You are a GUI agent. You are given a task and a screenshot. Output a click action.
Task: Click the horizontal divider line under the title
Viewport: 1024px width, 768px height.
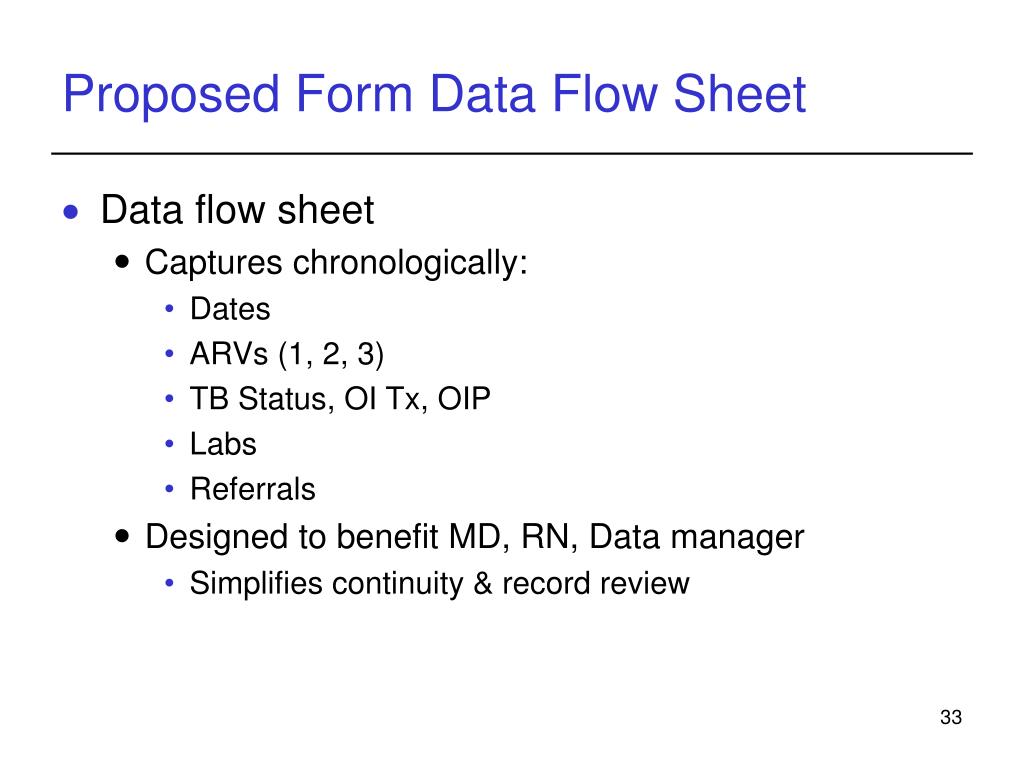click(x=512, y=154)
